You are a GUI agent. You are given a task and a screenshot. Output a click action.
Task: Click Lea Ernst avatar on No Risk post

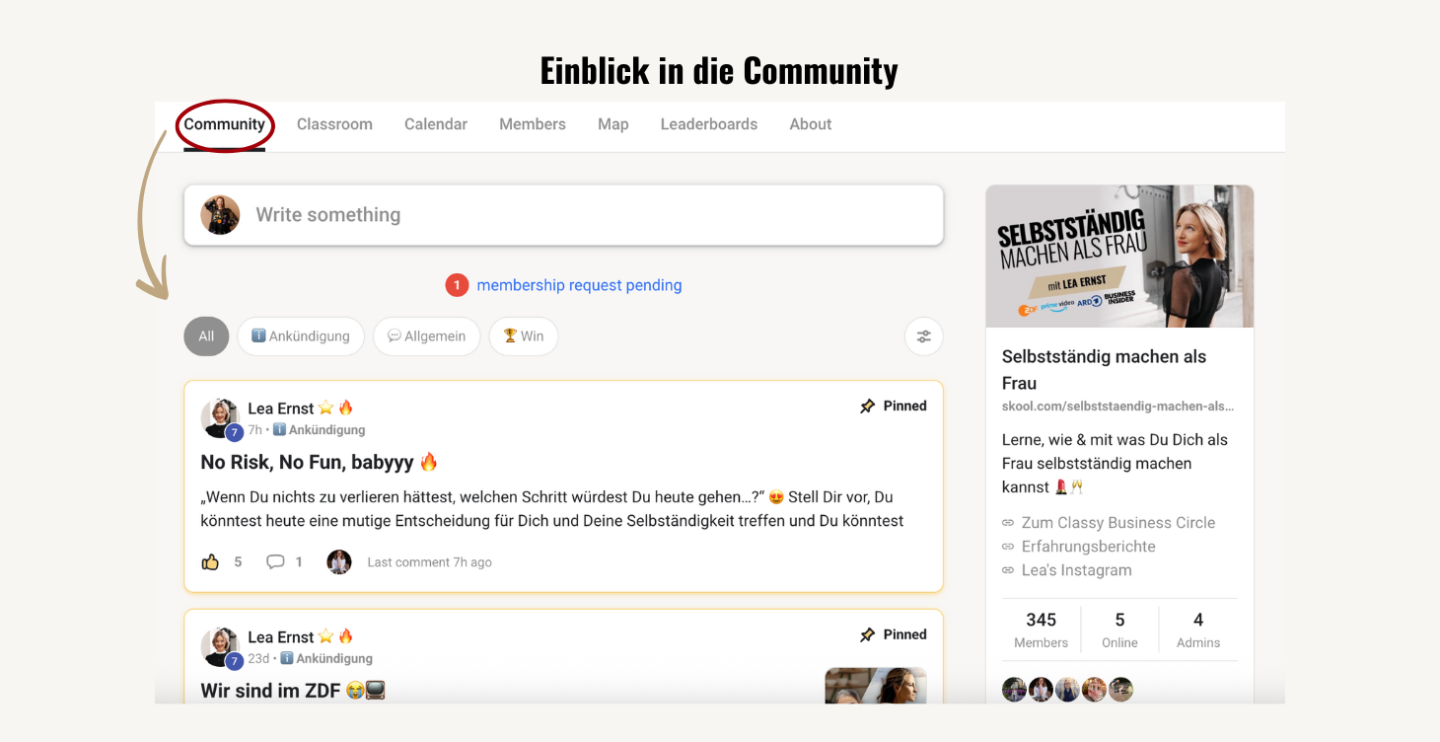(x=219, y=417)
